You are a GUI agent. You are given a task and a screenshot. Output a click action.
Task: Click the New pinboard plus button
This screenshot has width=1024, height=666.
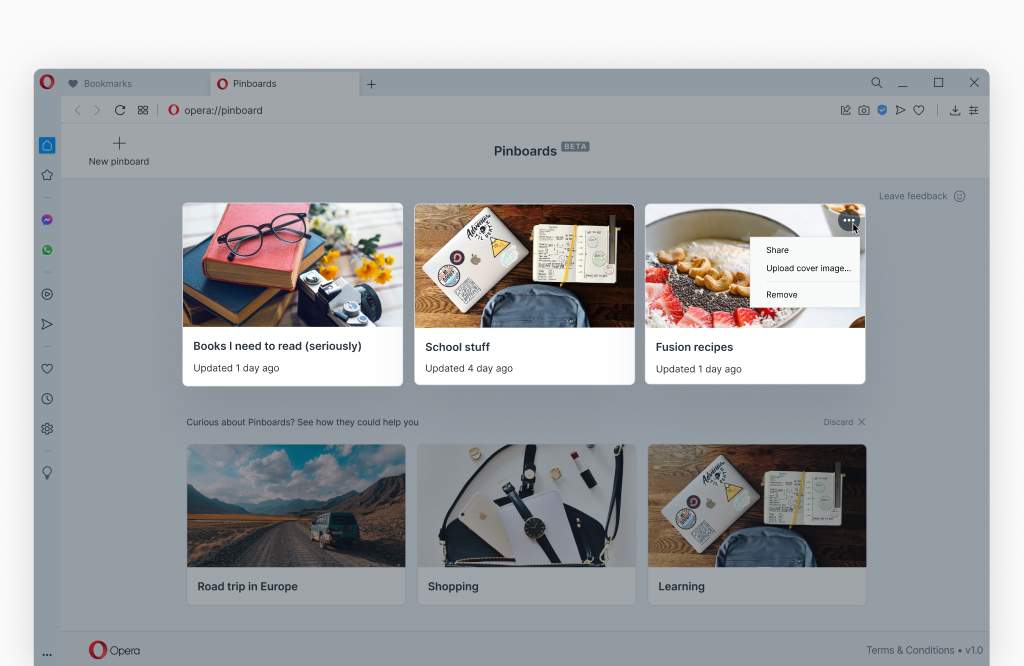[119, 144]
